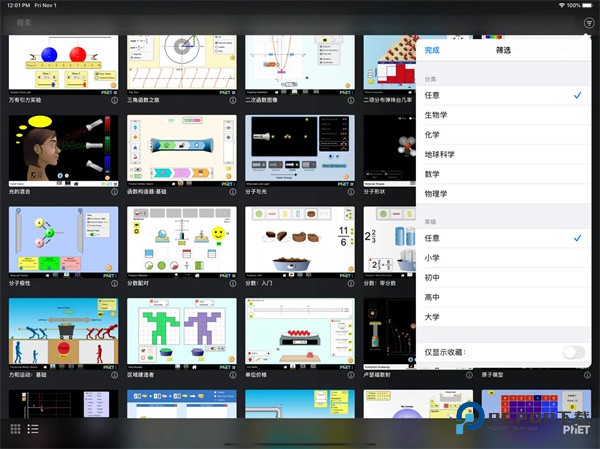Open info for 万有引力实验 simulation
This screenshot has width=600, height=449.
tap(115, 101)
